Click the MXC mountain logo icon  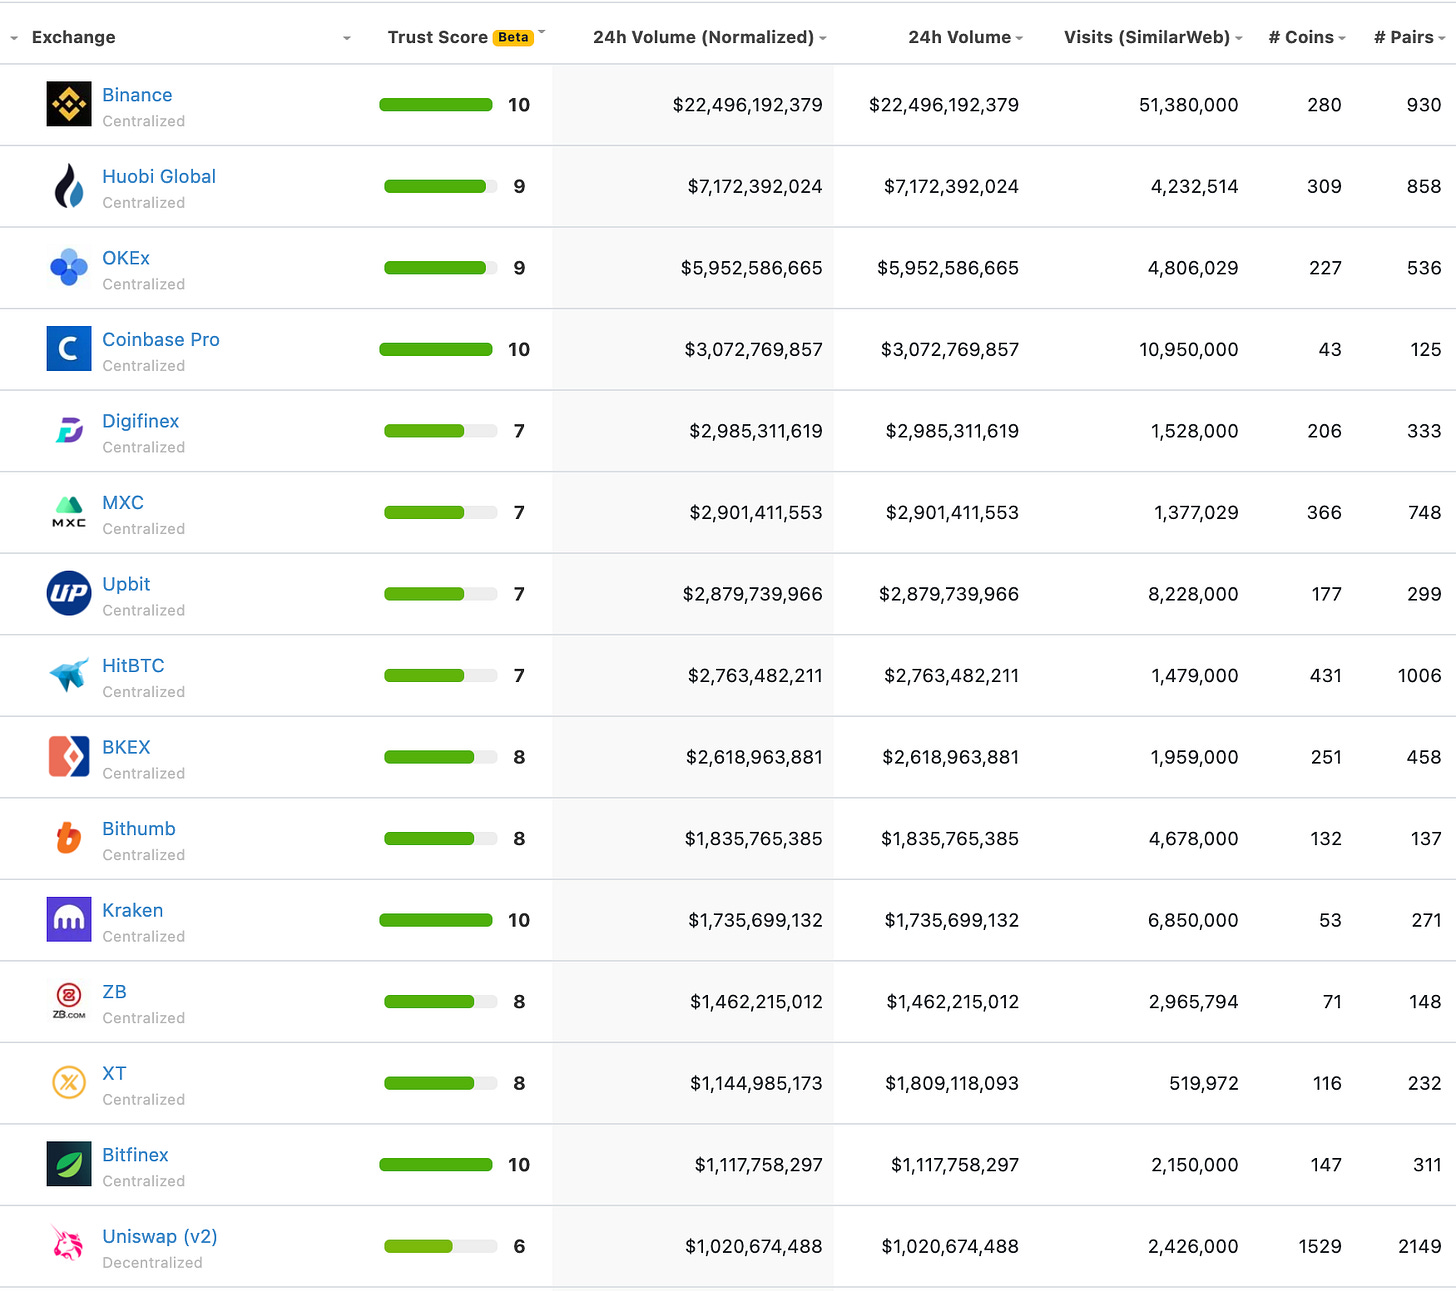(x=69, y=512)
